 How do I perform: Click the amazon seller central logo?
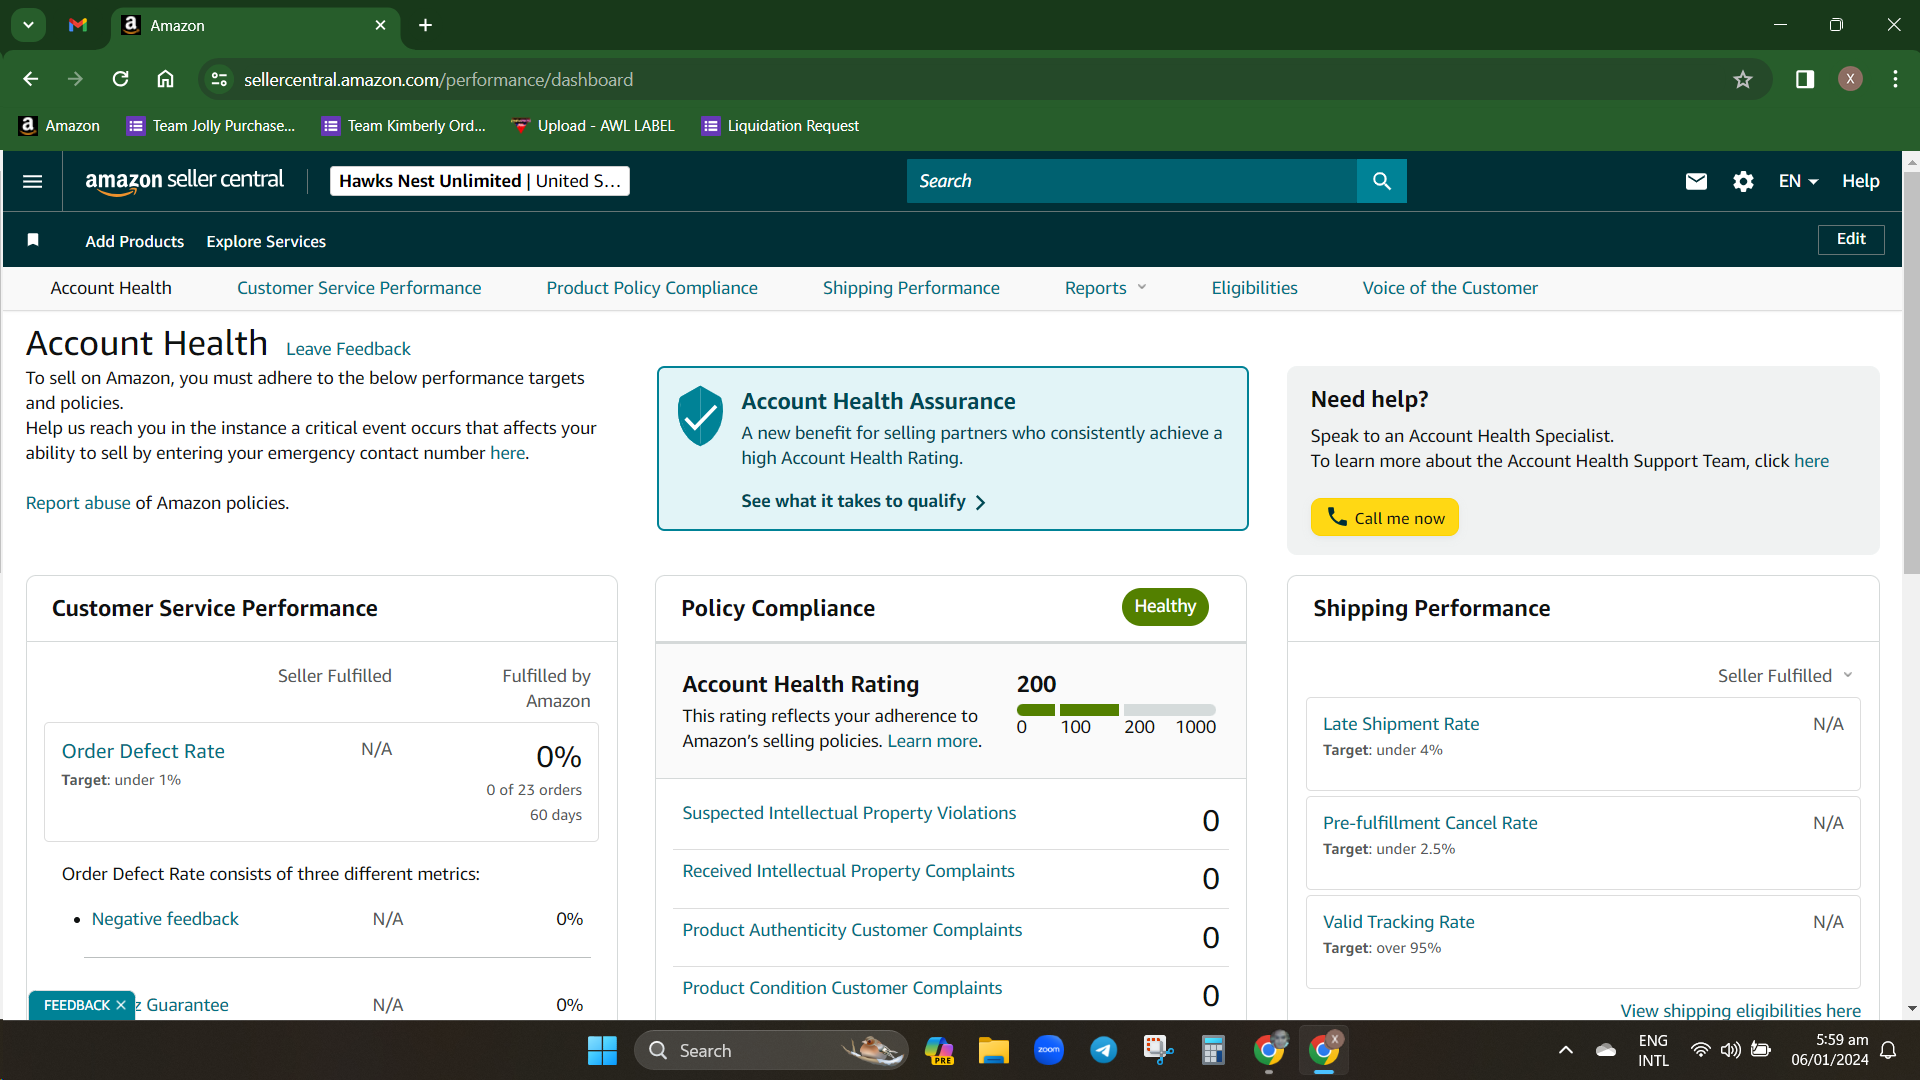(x=185, y=181)
